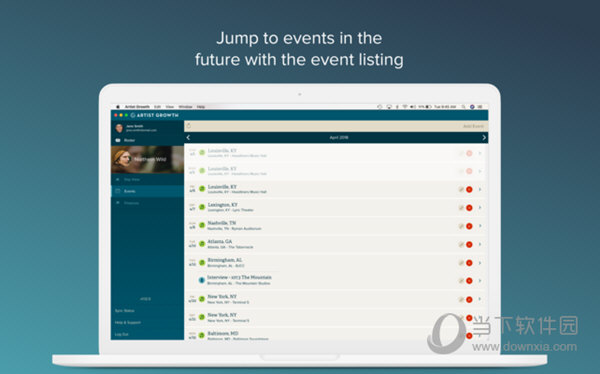Screen dimensions: 600x374
Task: Click the edit pencil for Lexington, KY event
Action: (x=461, y=208)
